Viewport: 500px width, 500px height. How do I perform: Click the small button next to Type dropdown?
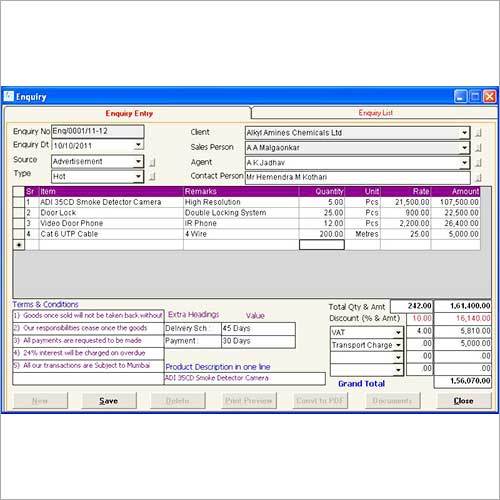click(x=152, y=176)
